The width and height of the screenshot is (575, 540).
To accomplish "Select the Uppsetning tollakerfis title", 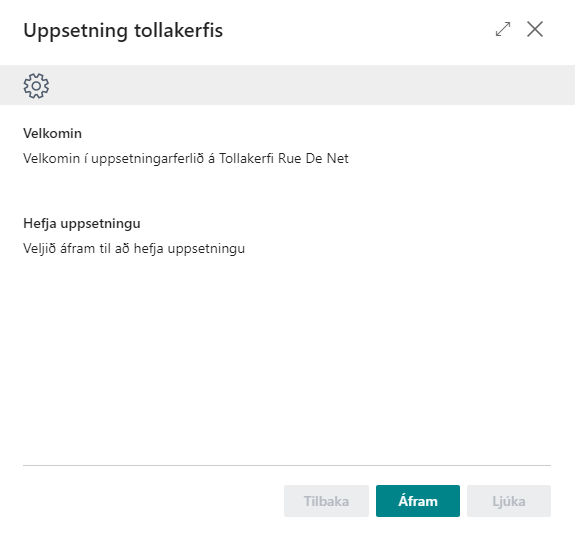I will click(x=123, y=30).
